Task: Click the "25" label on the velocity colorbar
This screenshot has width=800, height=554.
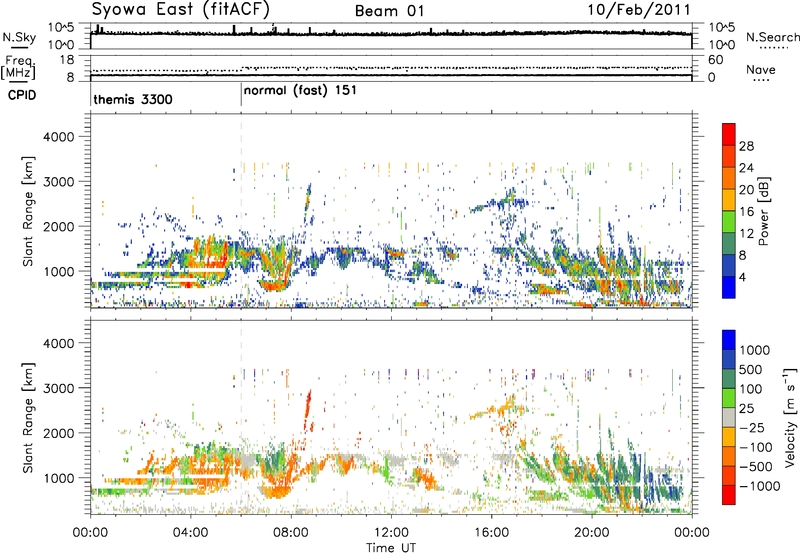Action: (747, 409)
